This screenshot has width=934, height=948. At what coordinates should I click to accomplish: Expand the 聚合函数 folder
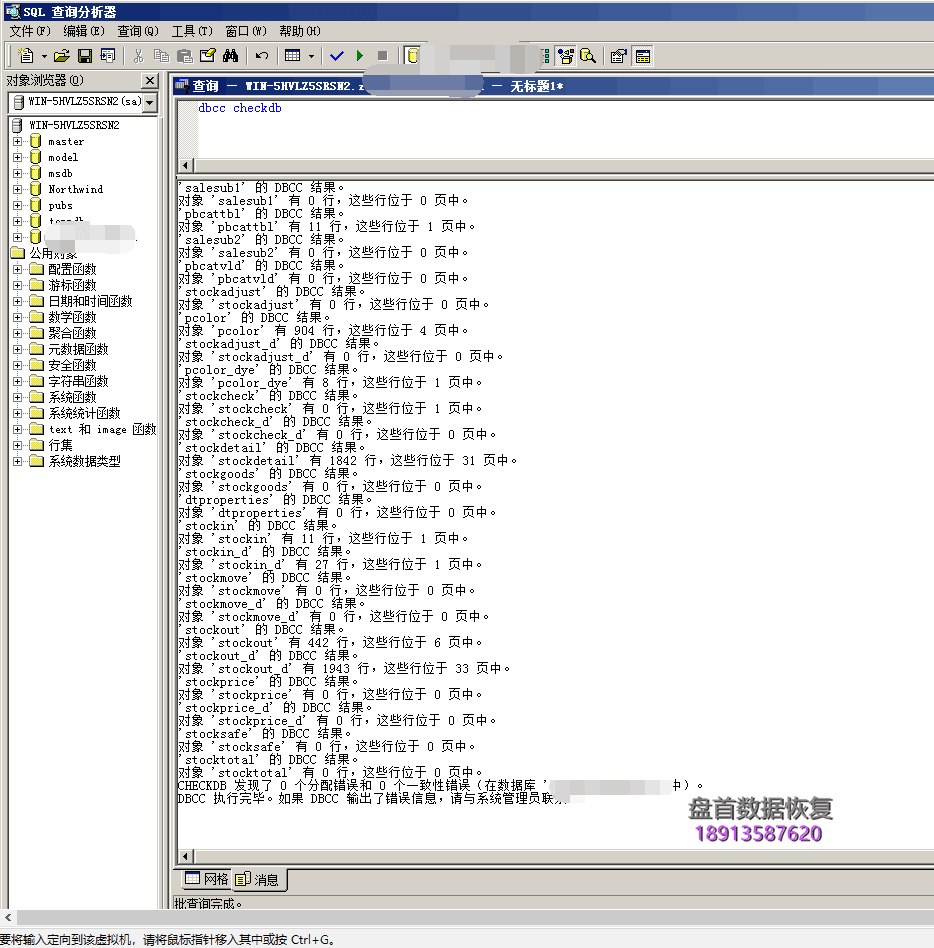(x=18, y=333)
